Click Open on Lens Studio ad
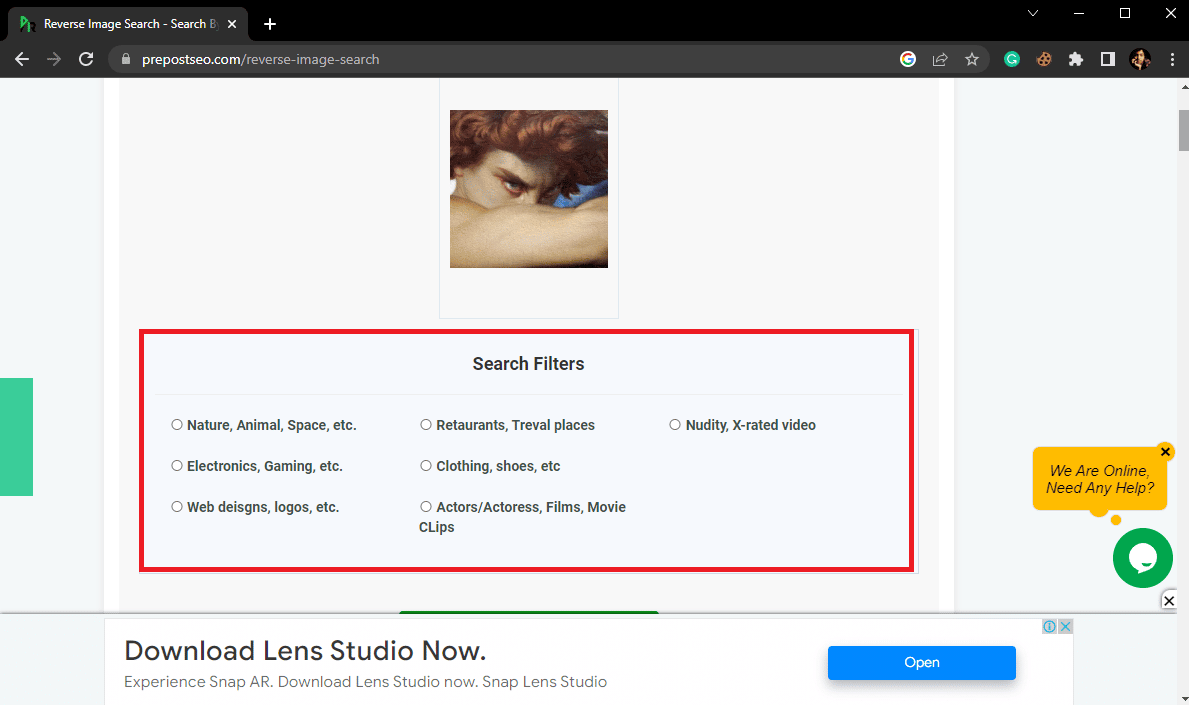 (921, 663)
